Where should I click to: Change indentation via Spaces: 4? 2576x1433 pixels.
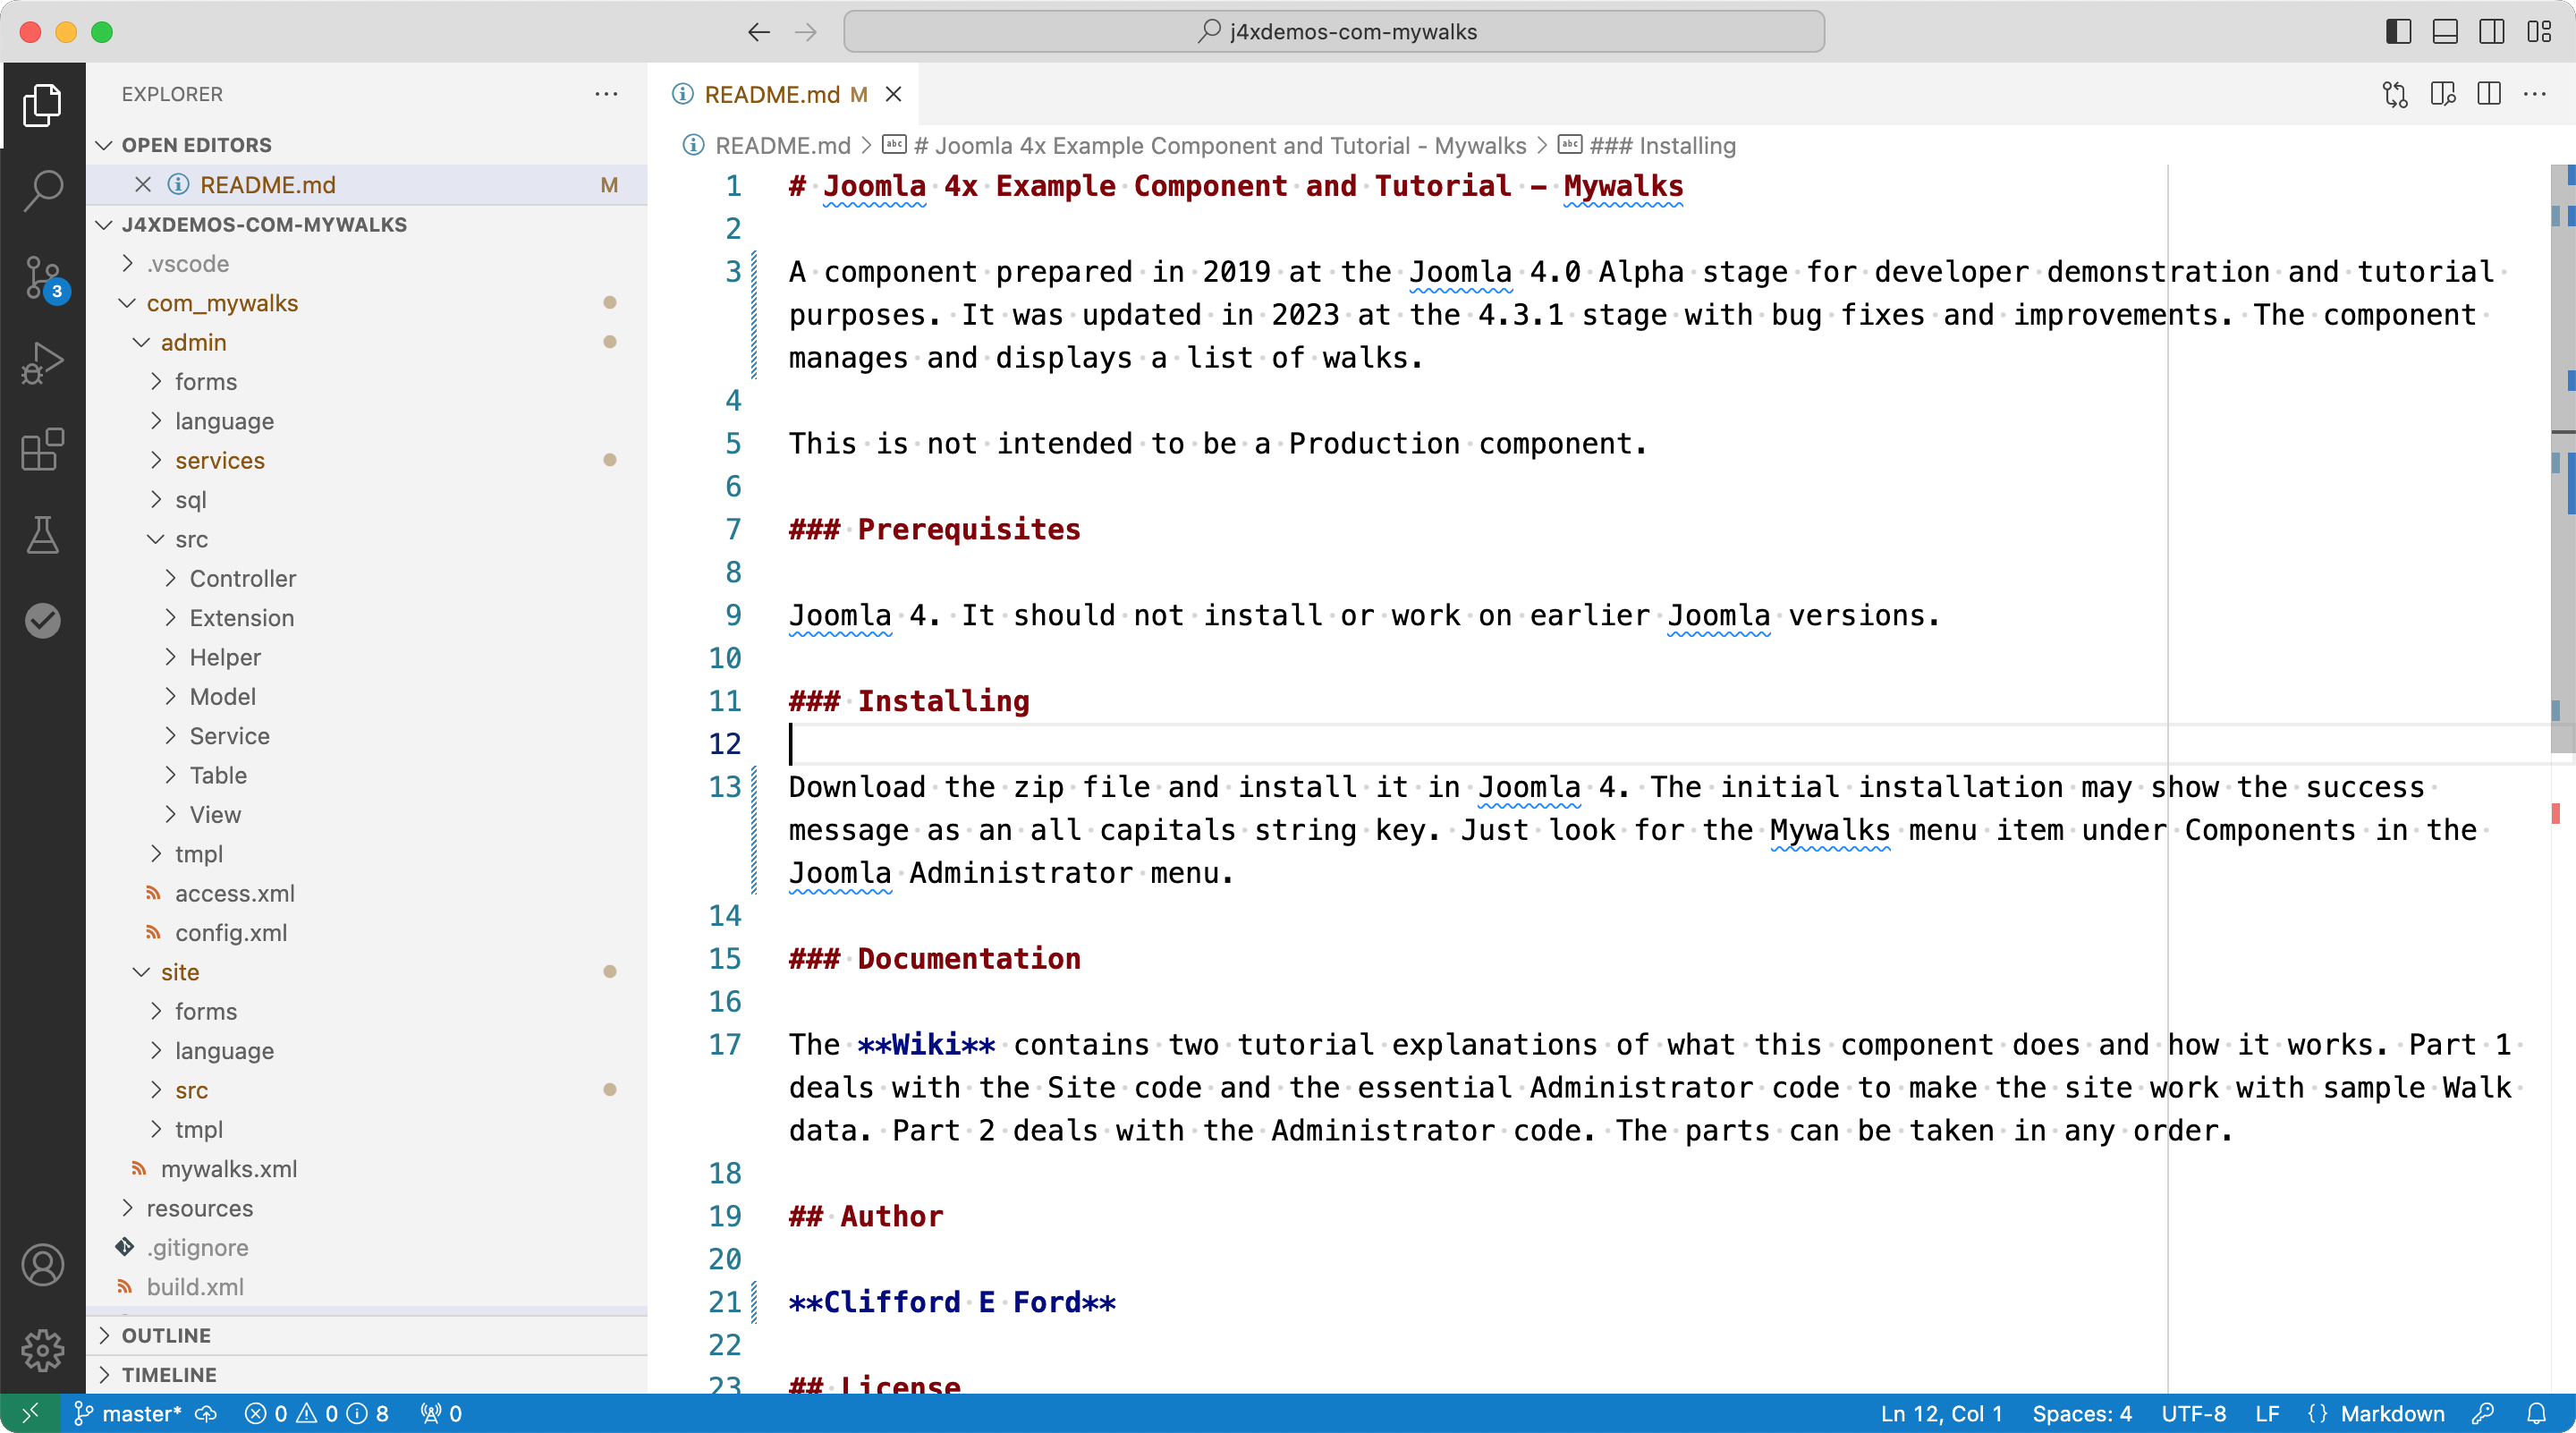(2082, 1413)
